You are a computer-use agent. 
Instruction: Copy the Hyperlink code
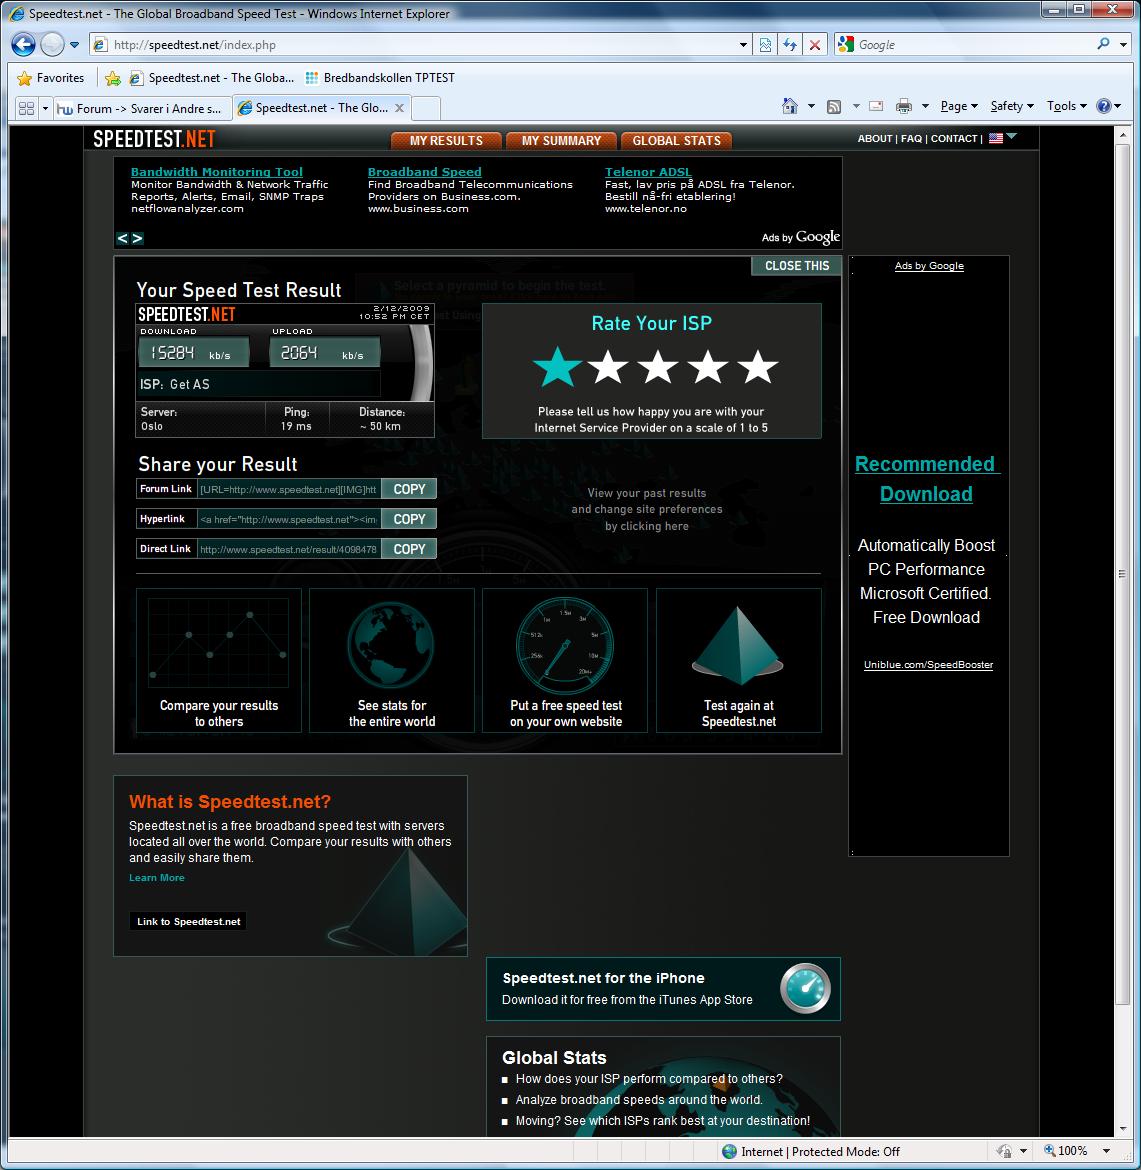[409, 519]
